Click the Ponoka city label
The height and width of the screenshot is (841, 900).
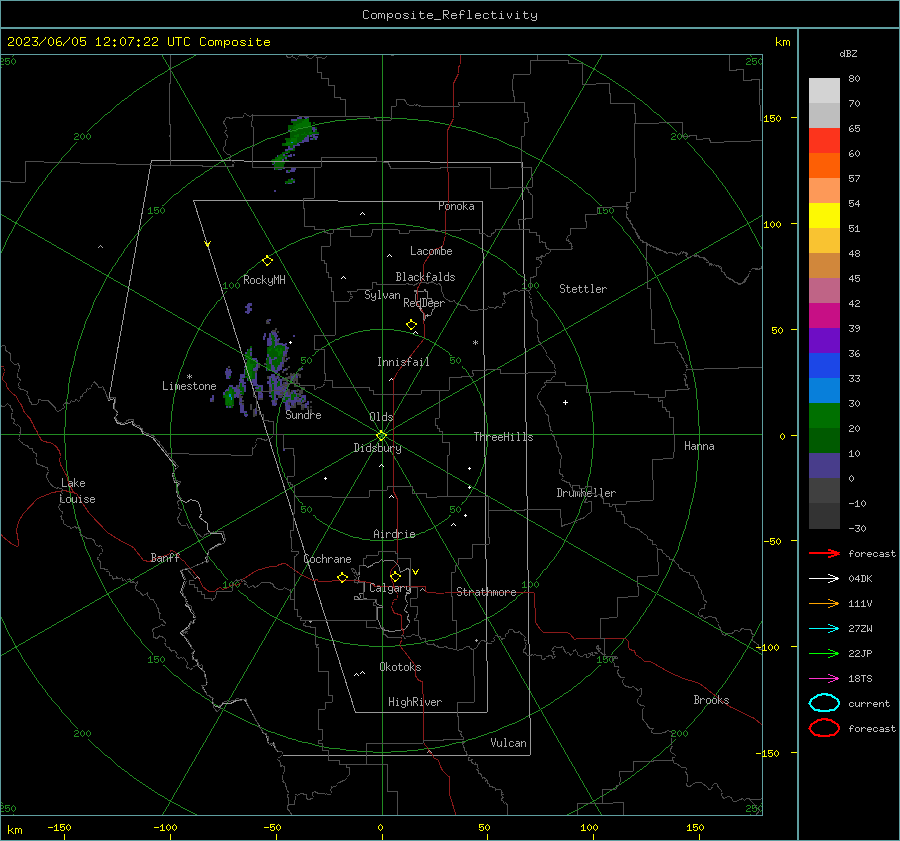(456, 206)
